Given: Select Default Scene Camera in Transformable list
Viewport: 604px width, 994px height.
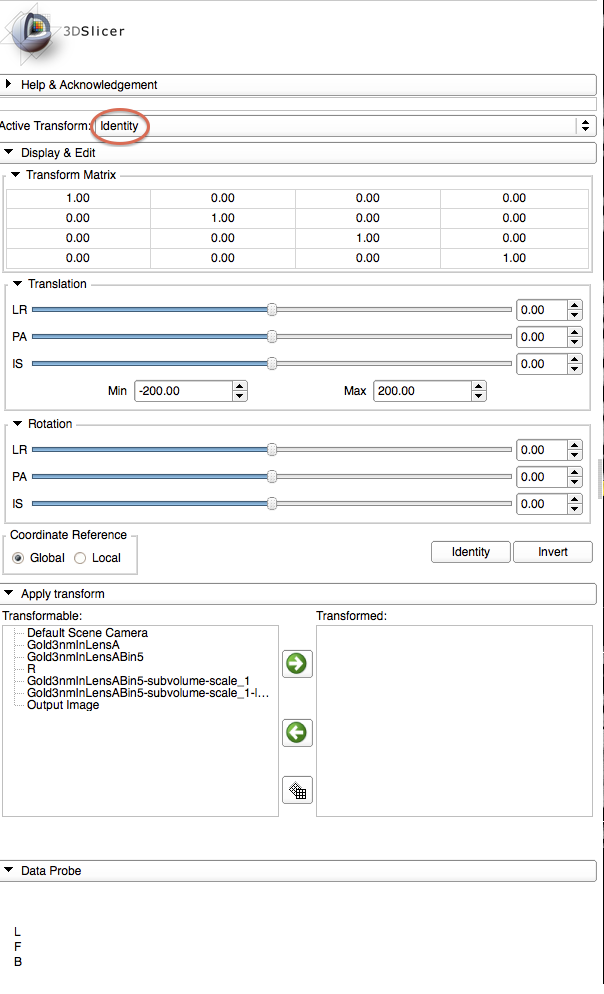Looking at the screenshot, I should tap(87, 633).
